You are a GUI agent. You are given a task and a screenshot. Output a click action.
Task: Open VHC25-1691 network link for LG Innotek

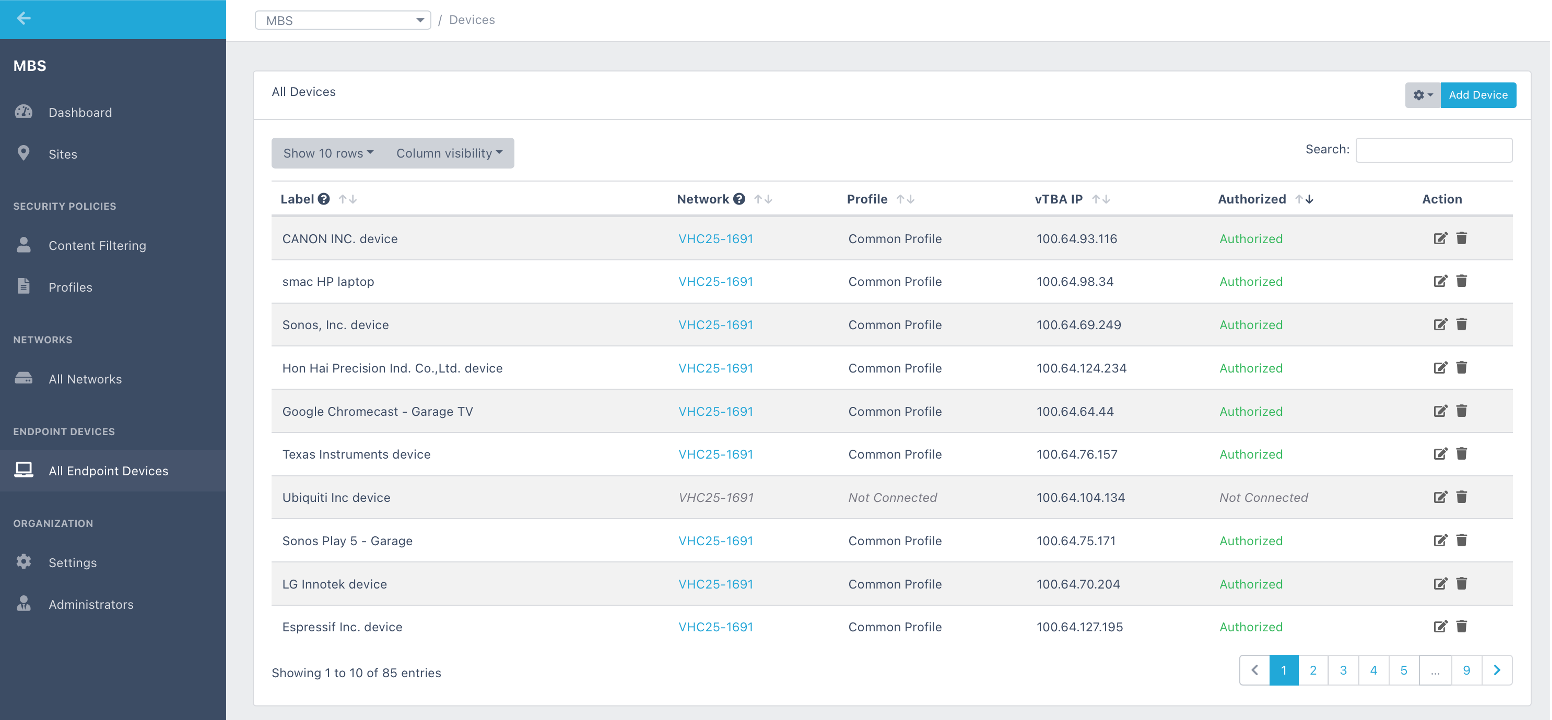716,584
